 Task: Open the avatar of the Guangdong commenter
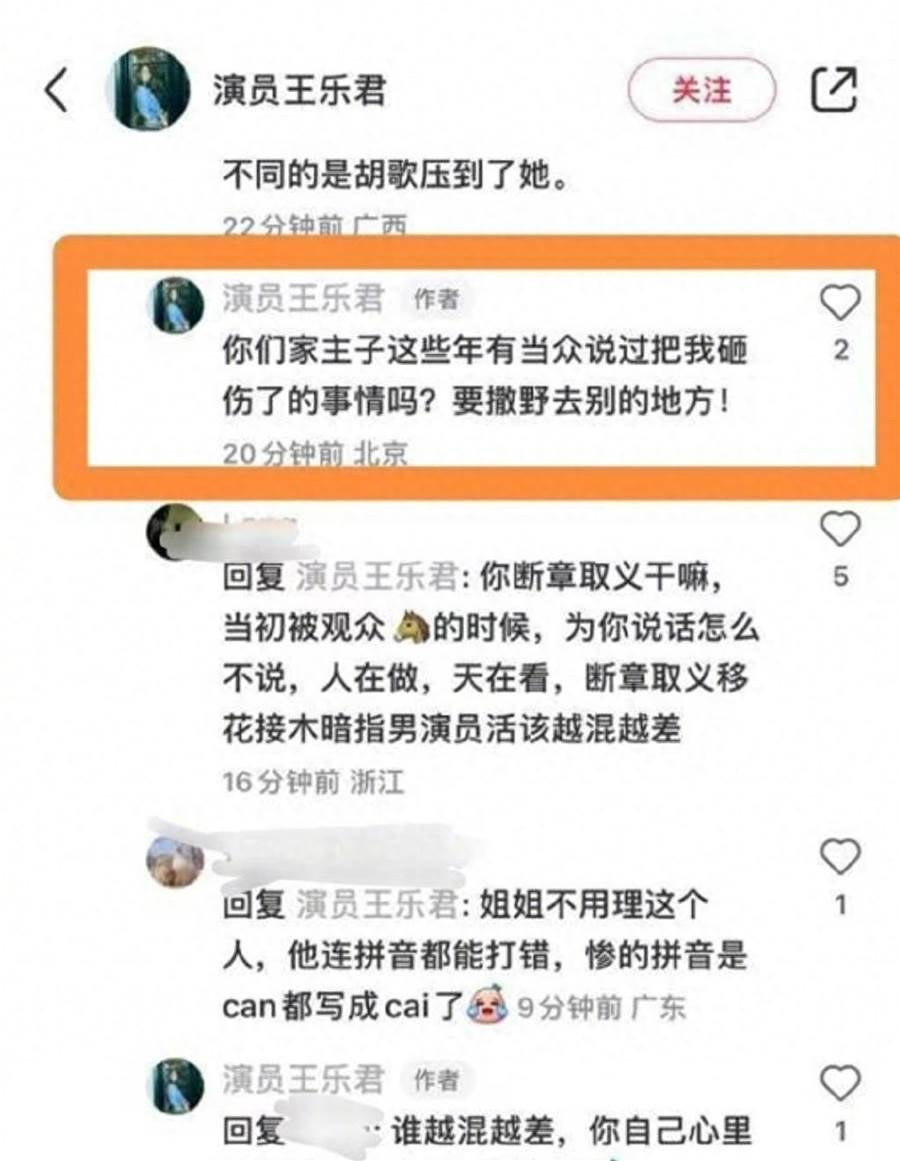click(x=175, y=859)
